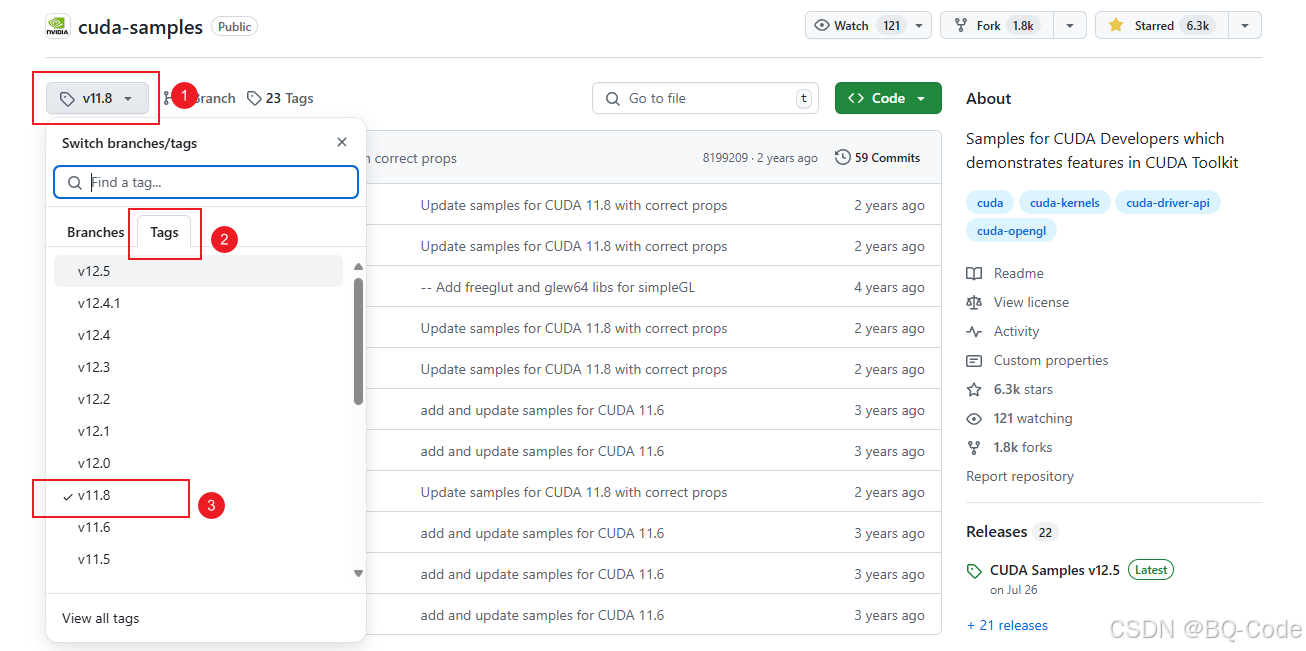
Task: Open CUDA Samples v12.5 release
Action: [x=1055, y=570]
